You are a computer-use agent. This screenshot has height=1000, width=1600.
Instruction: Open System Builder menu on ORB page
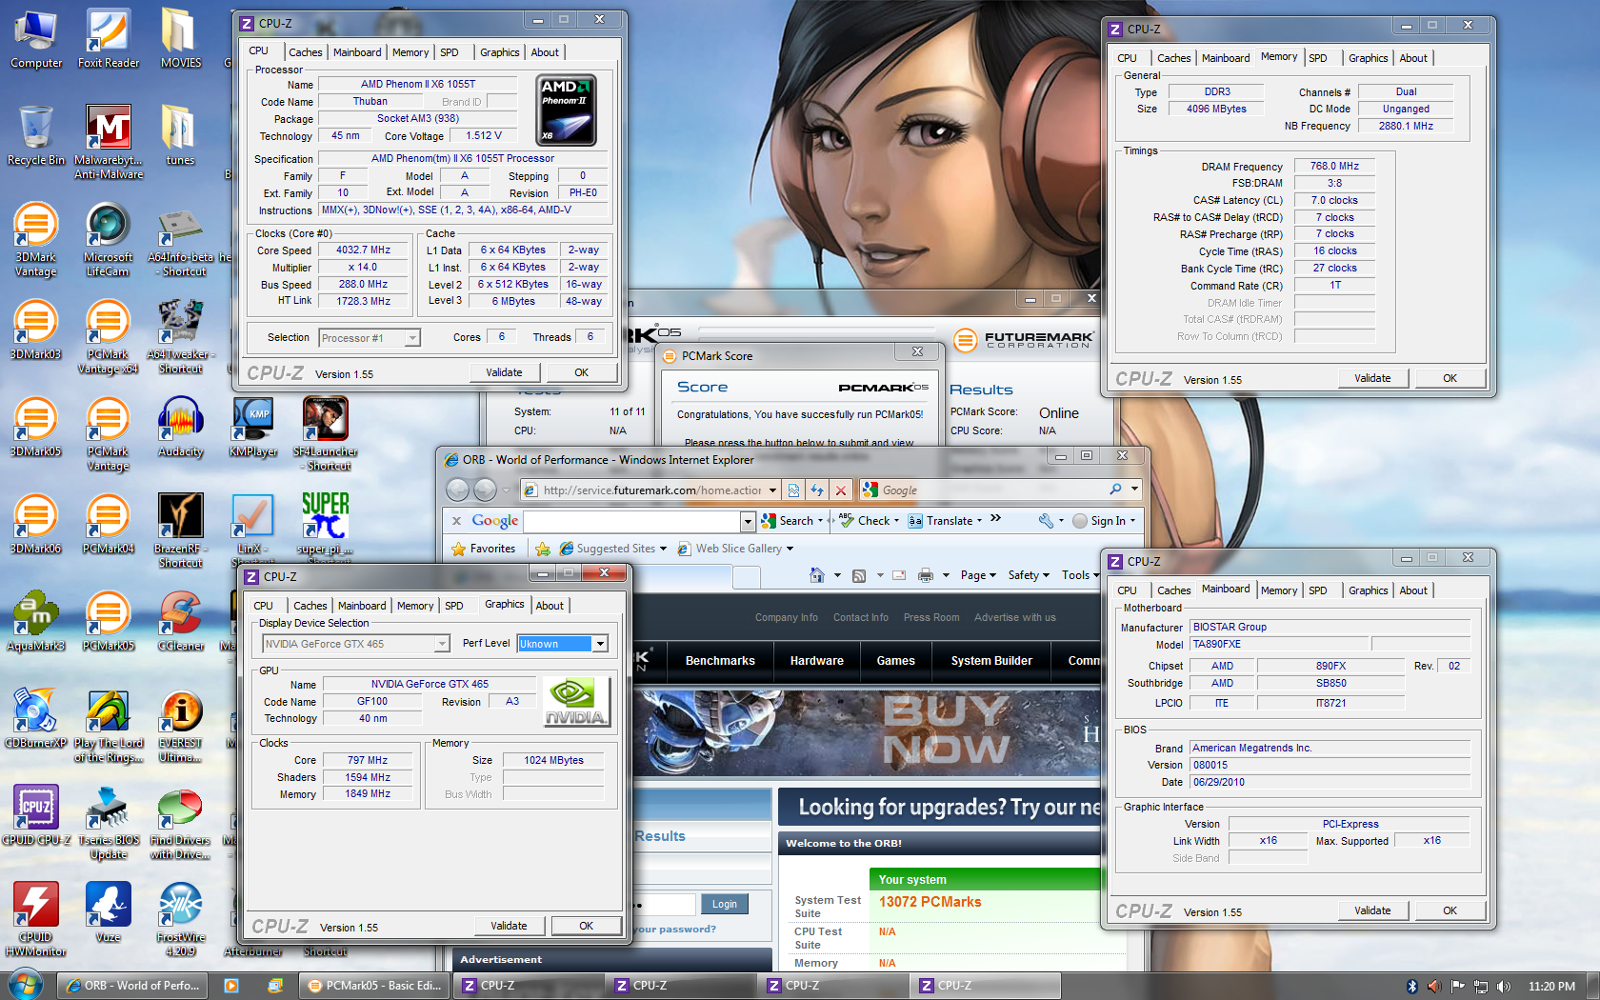(992, 661)
